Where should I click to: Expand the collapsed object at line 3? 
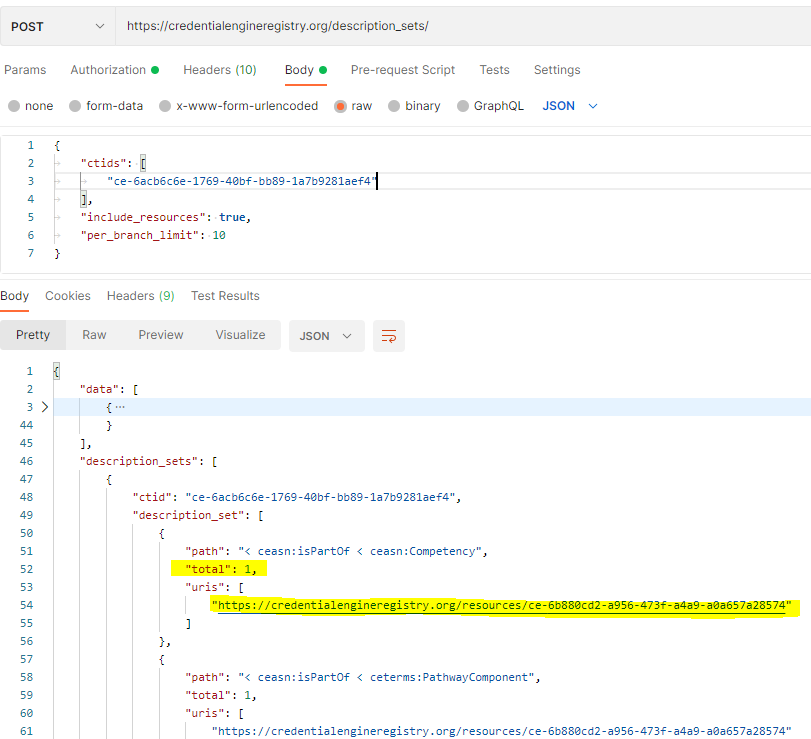(x=45, y=407)
